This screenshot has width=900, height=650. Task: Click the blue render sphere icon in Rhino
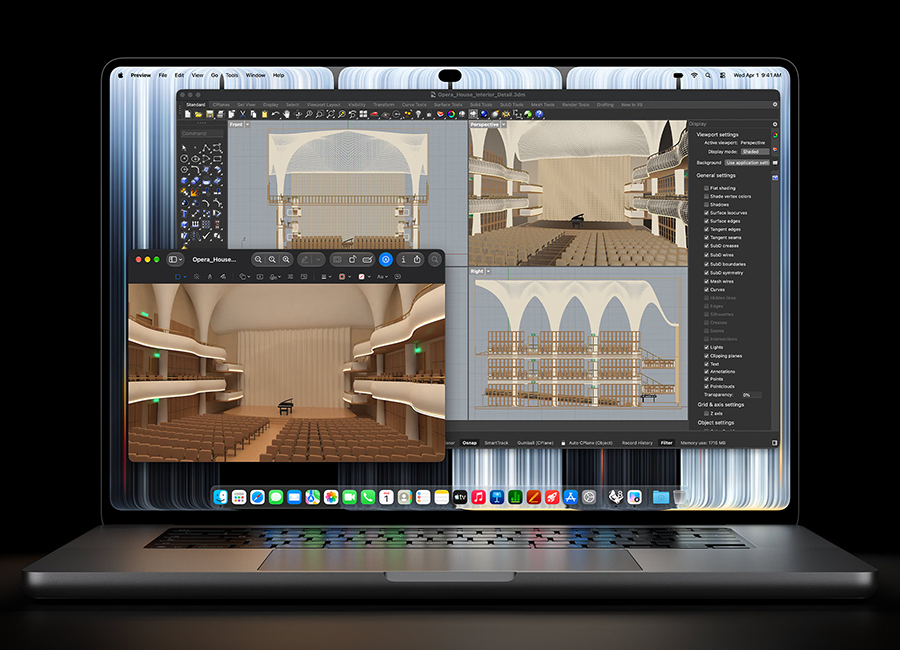click(484, 114)
